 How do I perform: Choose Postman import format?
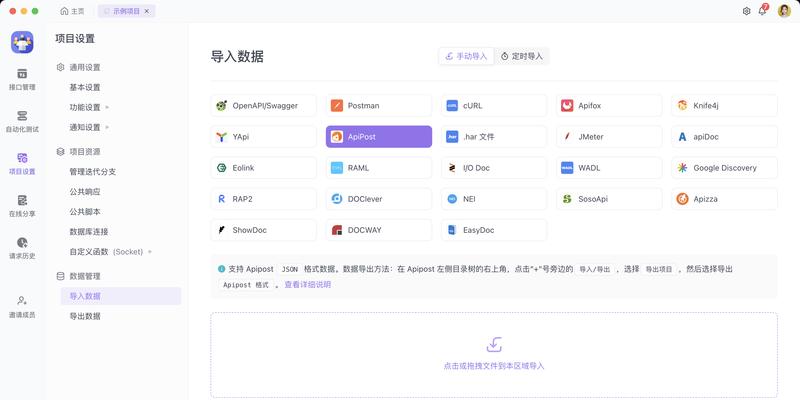(379, 106)
